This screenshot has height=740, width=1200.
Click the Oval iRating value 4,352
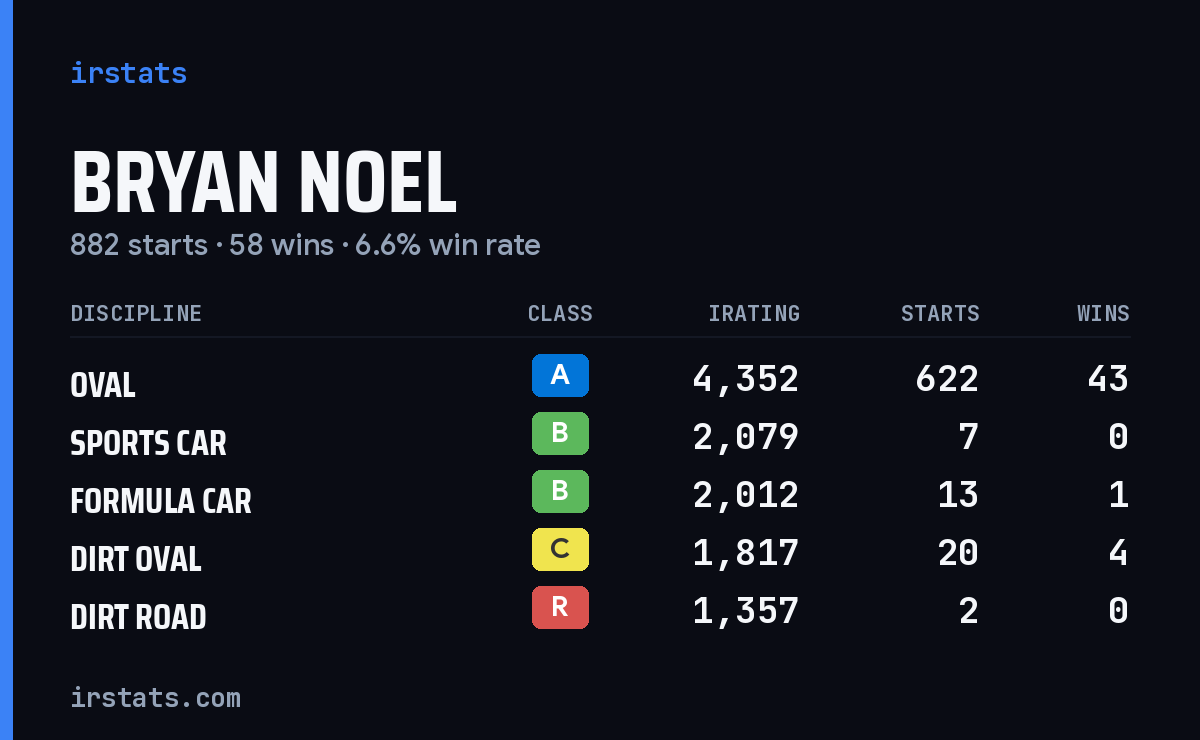tap(746, 379)
